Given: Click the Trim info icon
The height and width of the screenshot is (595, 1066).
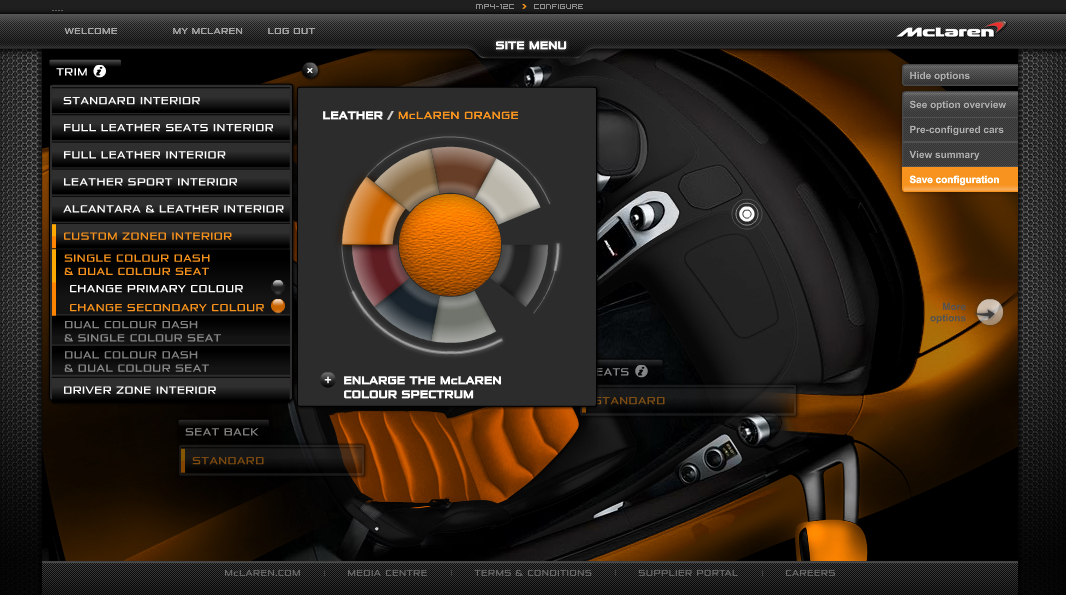Looking at the screenshot, I should (99, 71).
